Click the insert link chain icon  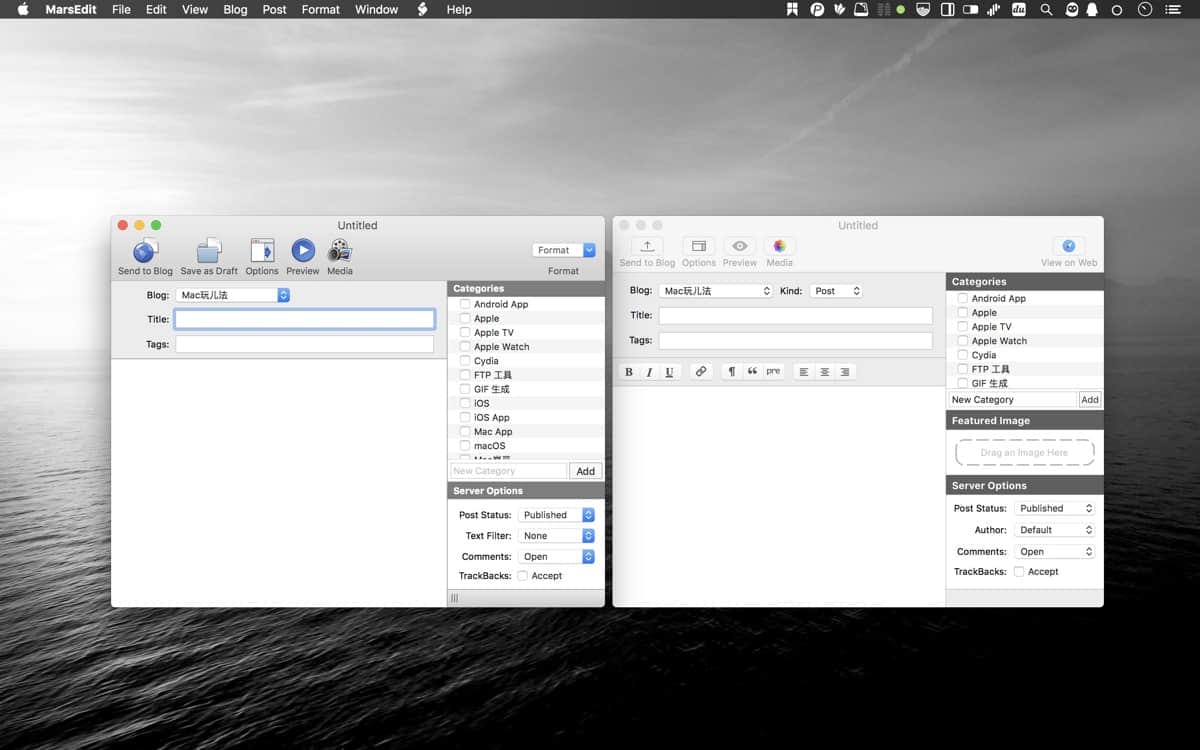click(701, 372)
